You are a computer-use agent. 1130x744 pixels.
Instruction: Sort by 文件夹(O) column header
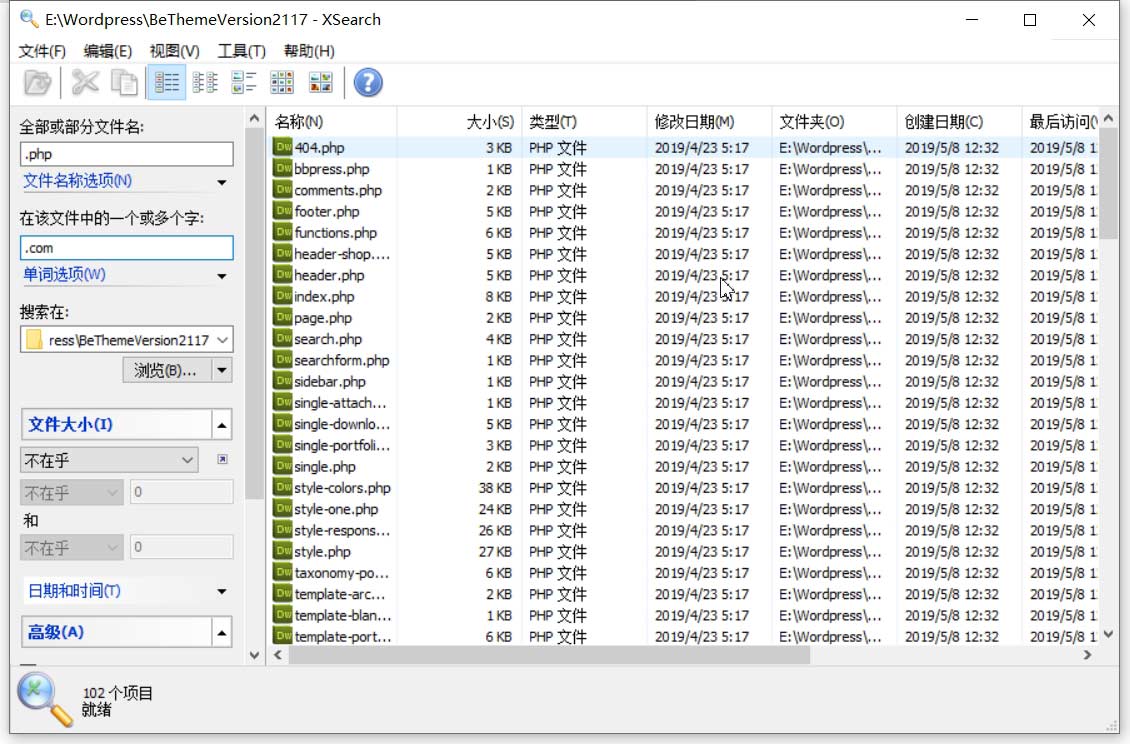(x=834, y=122)
